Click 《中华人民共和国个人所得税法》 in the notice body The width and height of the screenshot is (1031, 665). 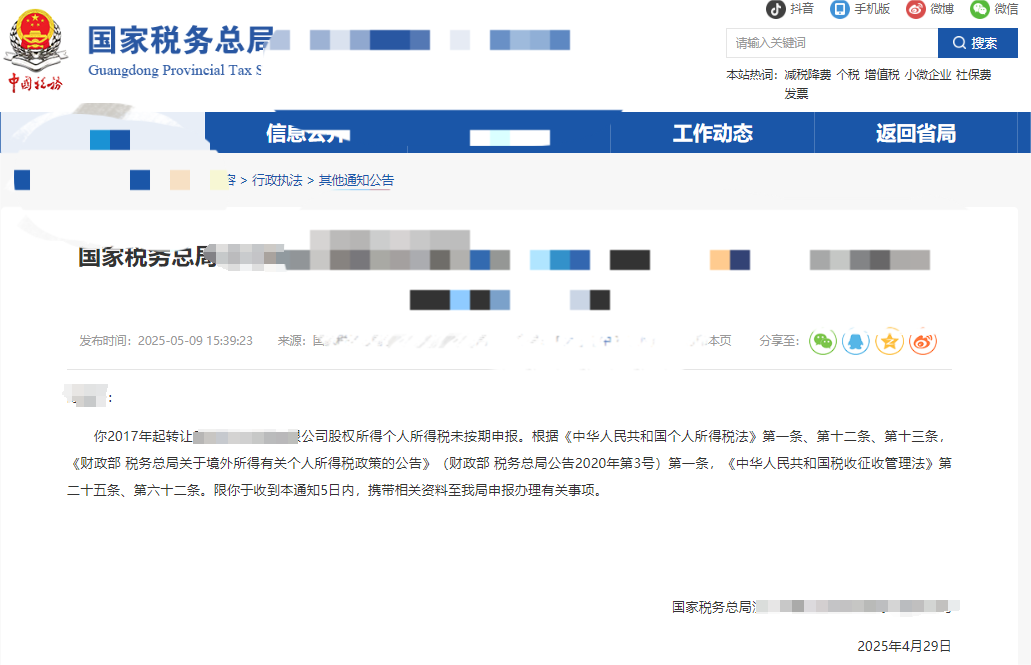coord(660,436)
